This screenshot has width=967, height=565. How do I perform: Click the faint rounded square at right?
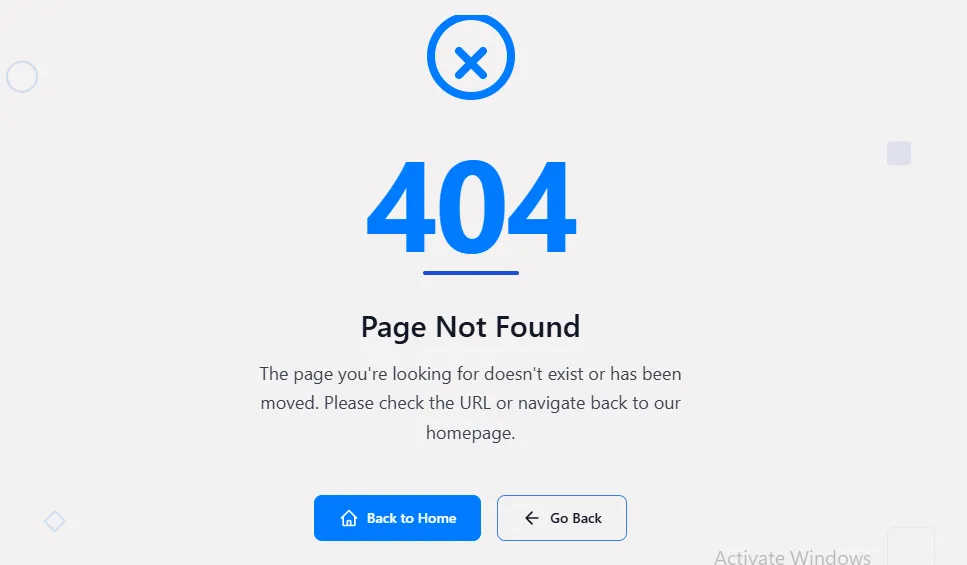click(899, 154)
